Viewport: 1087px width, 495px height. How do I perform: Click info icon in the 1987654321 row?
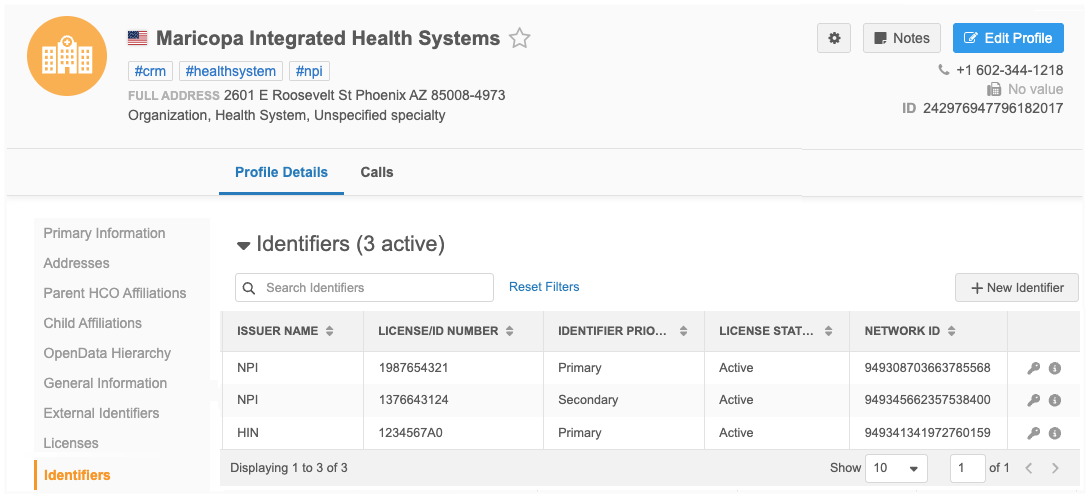(1054, 368)
